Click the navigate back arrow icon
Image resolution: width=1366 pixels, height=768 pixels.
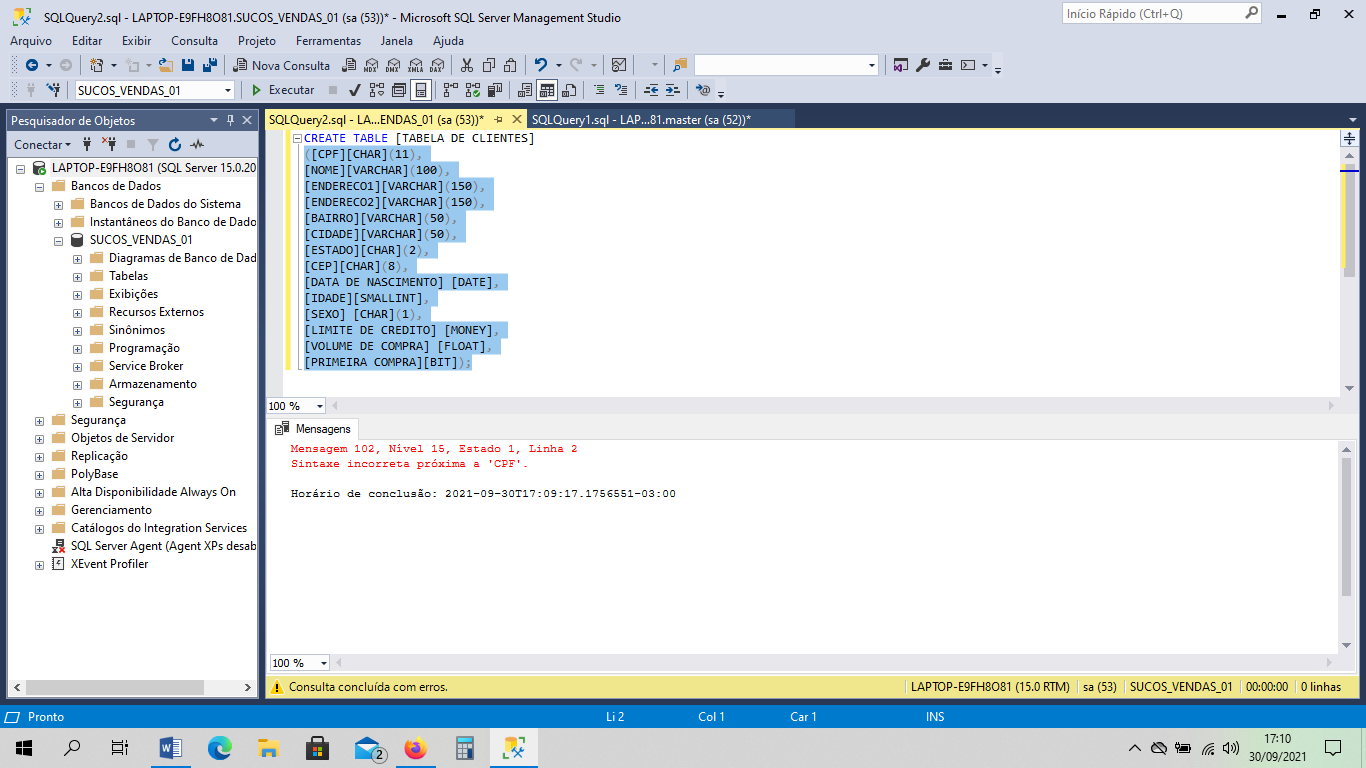point(31,65)
